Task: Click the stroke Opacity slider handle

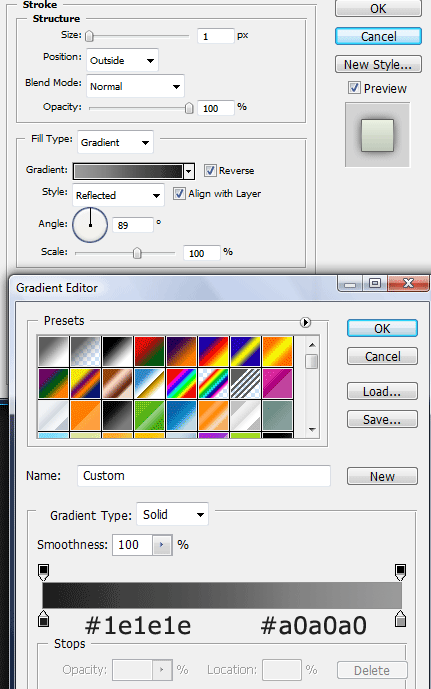Action: [x=189, y=108]
